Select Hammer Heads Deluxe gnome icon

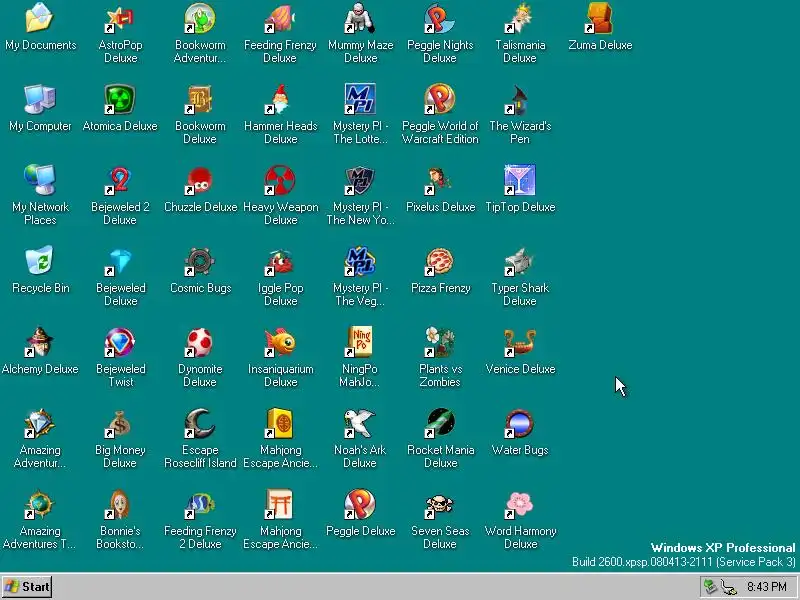(280, 99)
